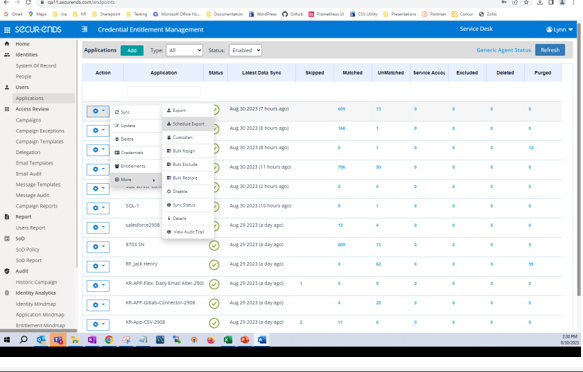
Task: Go to Home in the sidebar
Action: (22, 44)
